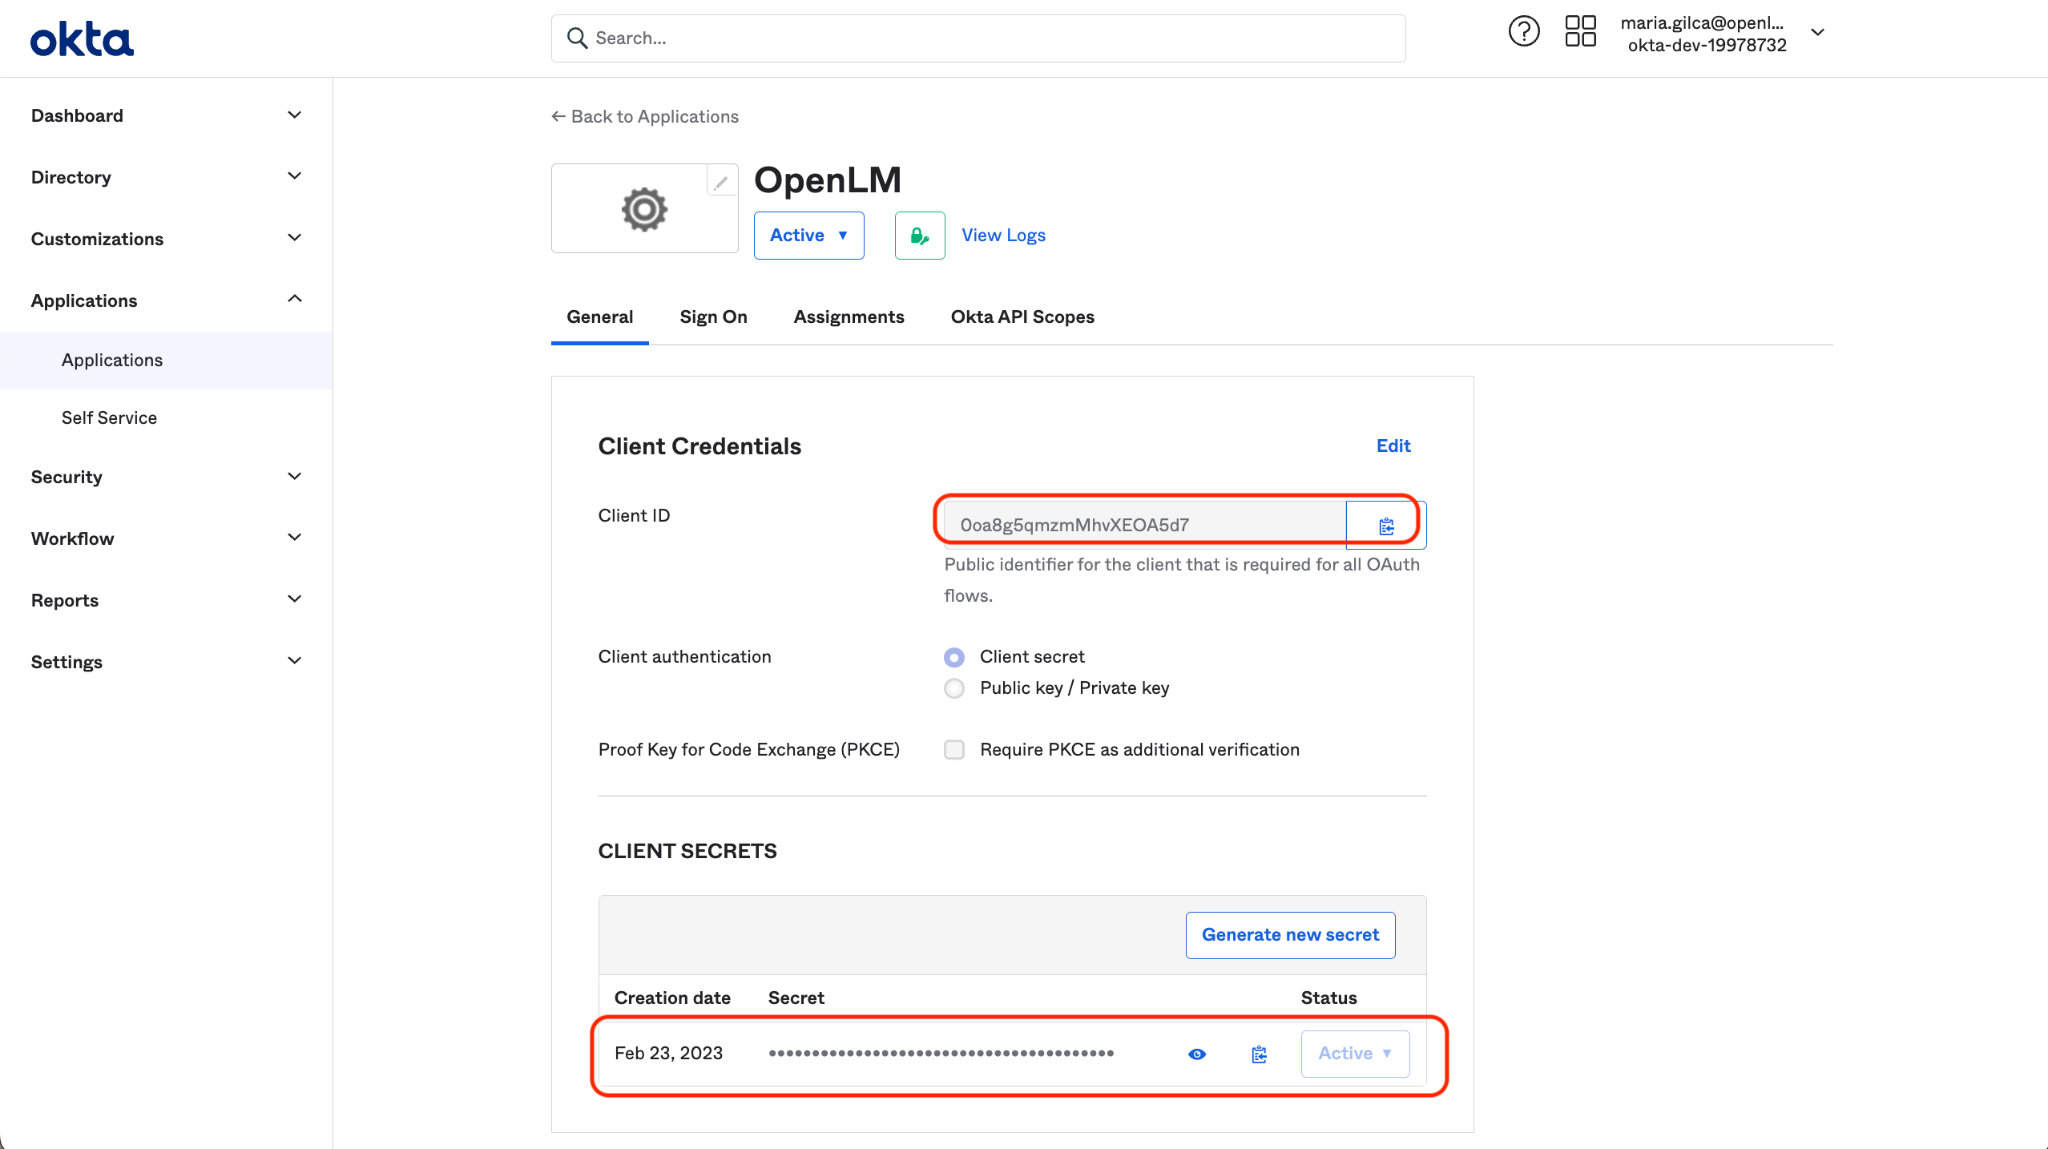Click the green provisioning lock icon
Screen dimensions: 2048x1149
pos(919,236)
